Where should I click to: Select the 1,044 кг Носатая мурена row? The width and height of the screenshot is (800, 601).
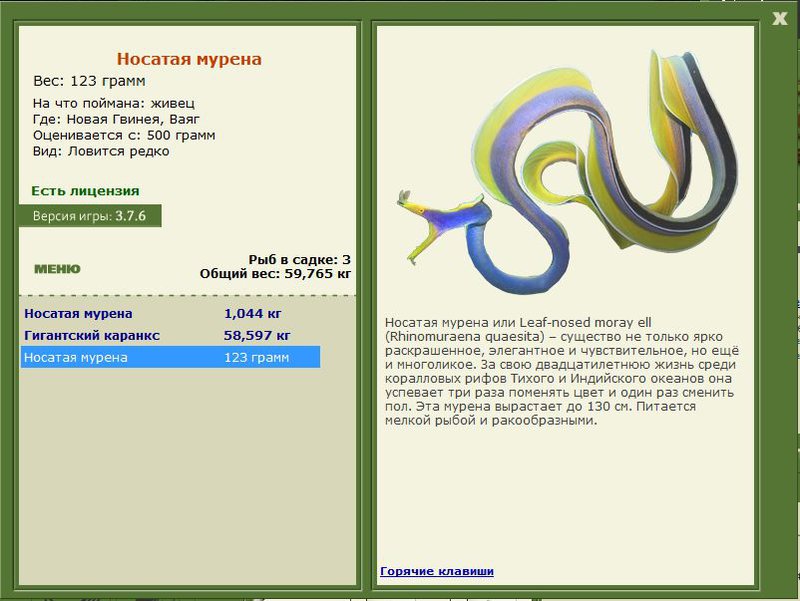pyautogui.click(x=170, y=313)
